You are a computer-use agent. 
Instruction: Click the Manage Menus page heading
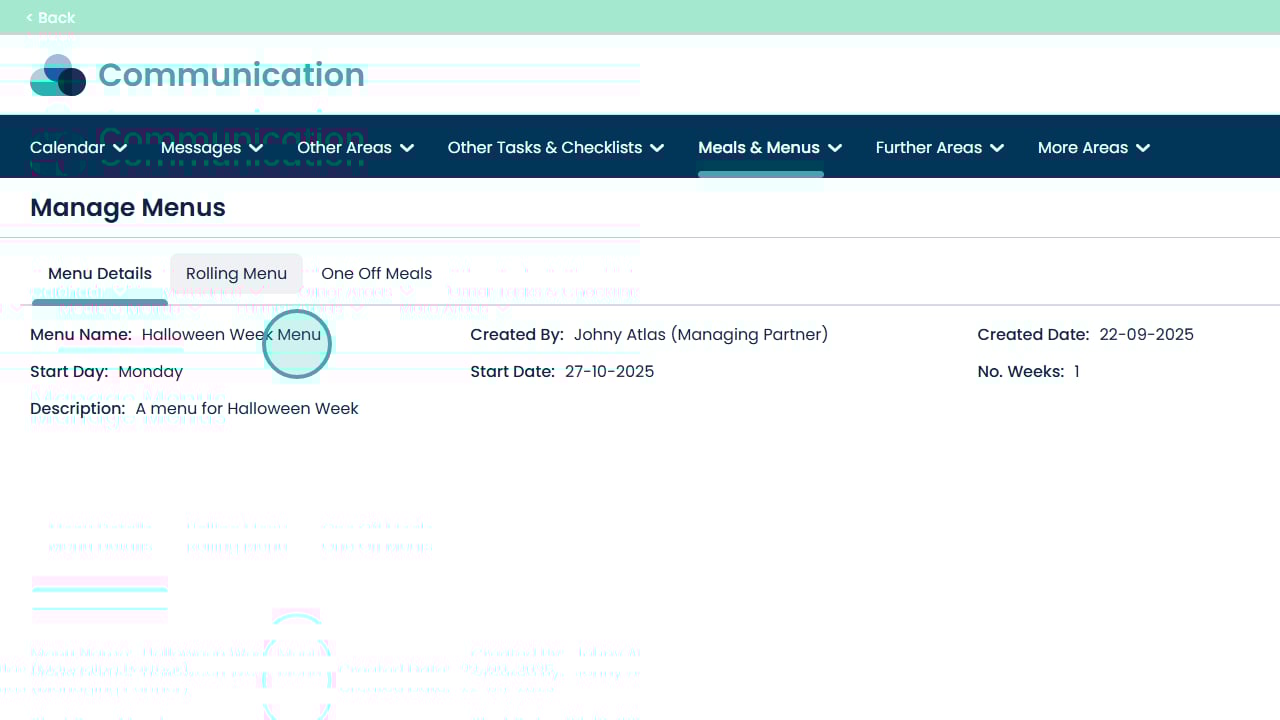click(x=128, y=208)
